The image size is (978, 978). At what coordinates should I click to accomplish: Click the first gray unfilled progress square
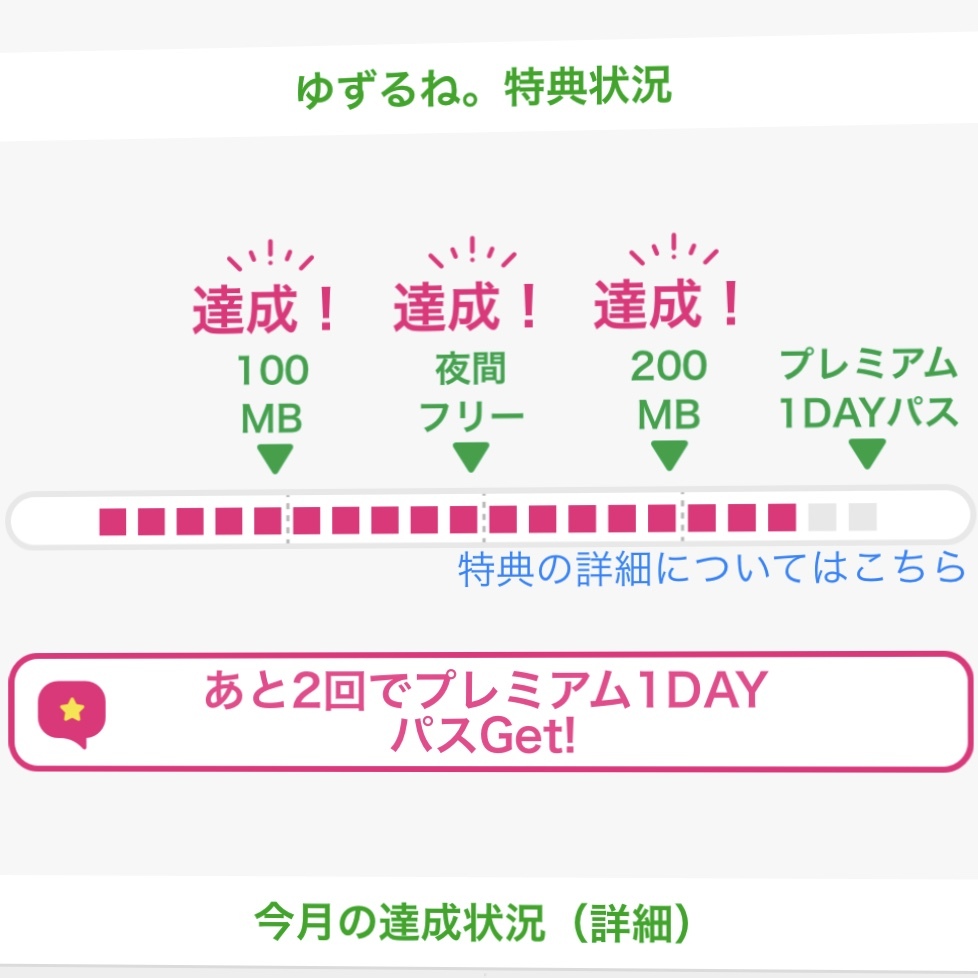pos(823,517)
